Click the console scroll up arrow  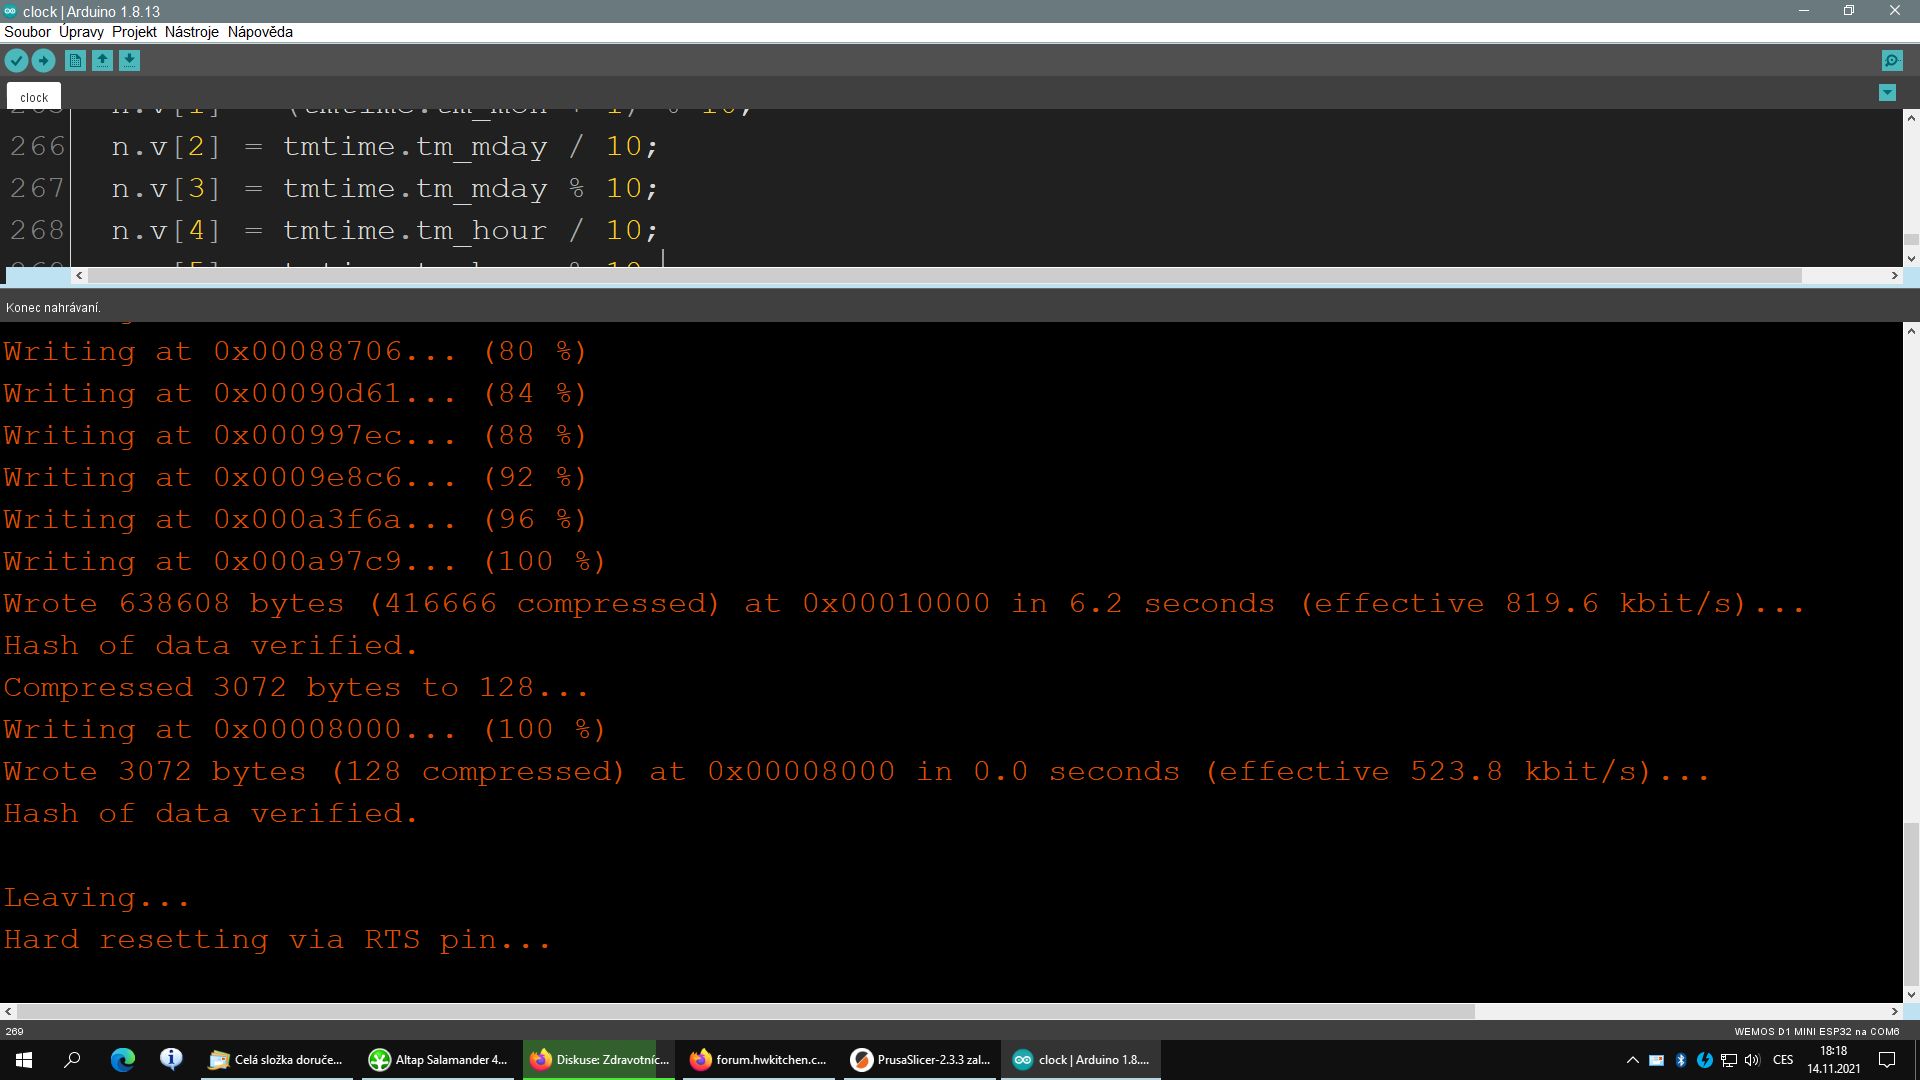(x=1911, y=331)
